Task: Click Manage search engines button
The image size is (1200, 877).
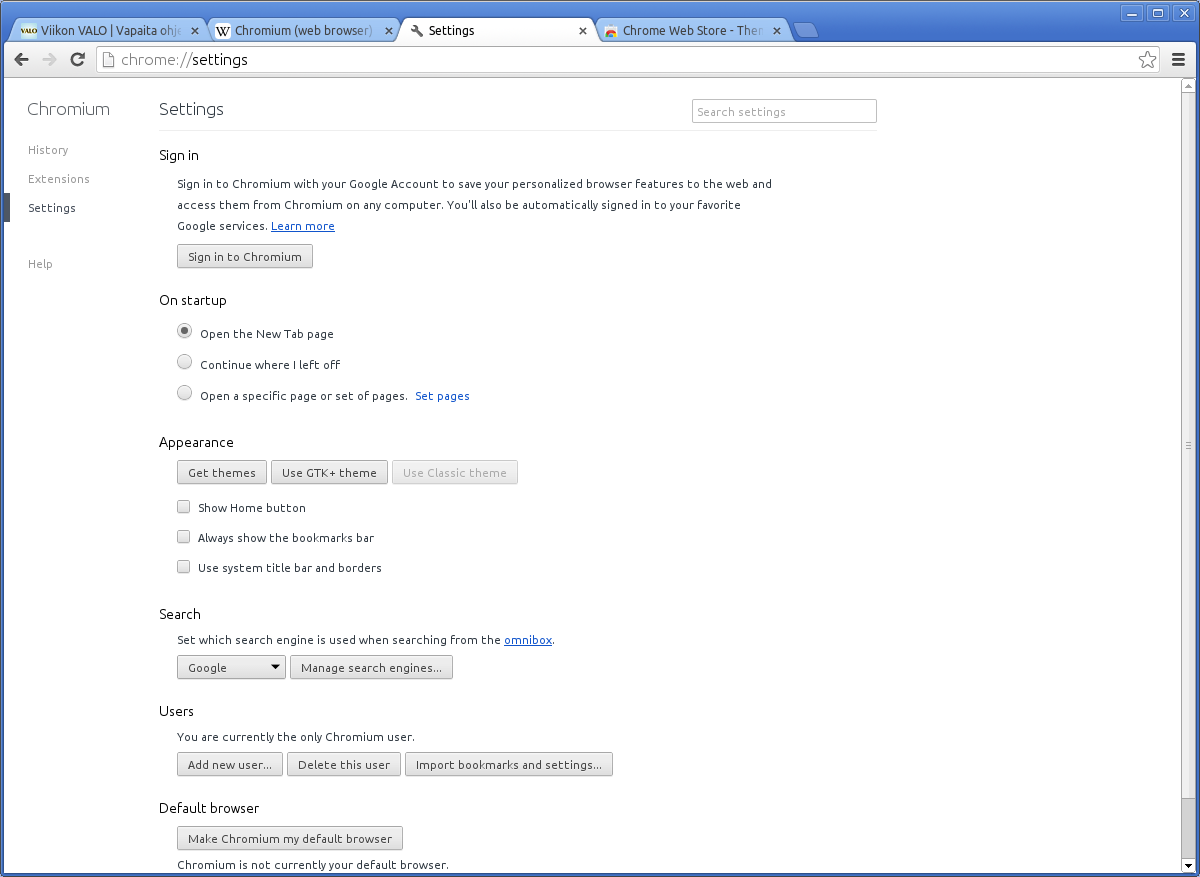Action: click(371, 667)
